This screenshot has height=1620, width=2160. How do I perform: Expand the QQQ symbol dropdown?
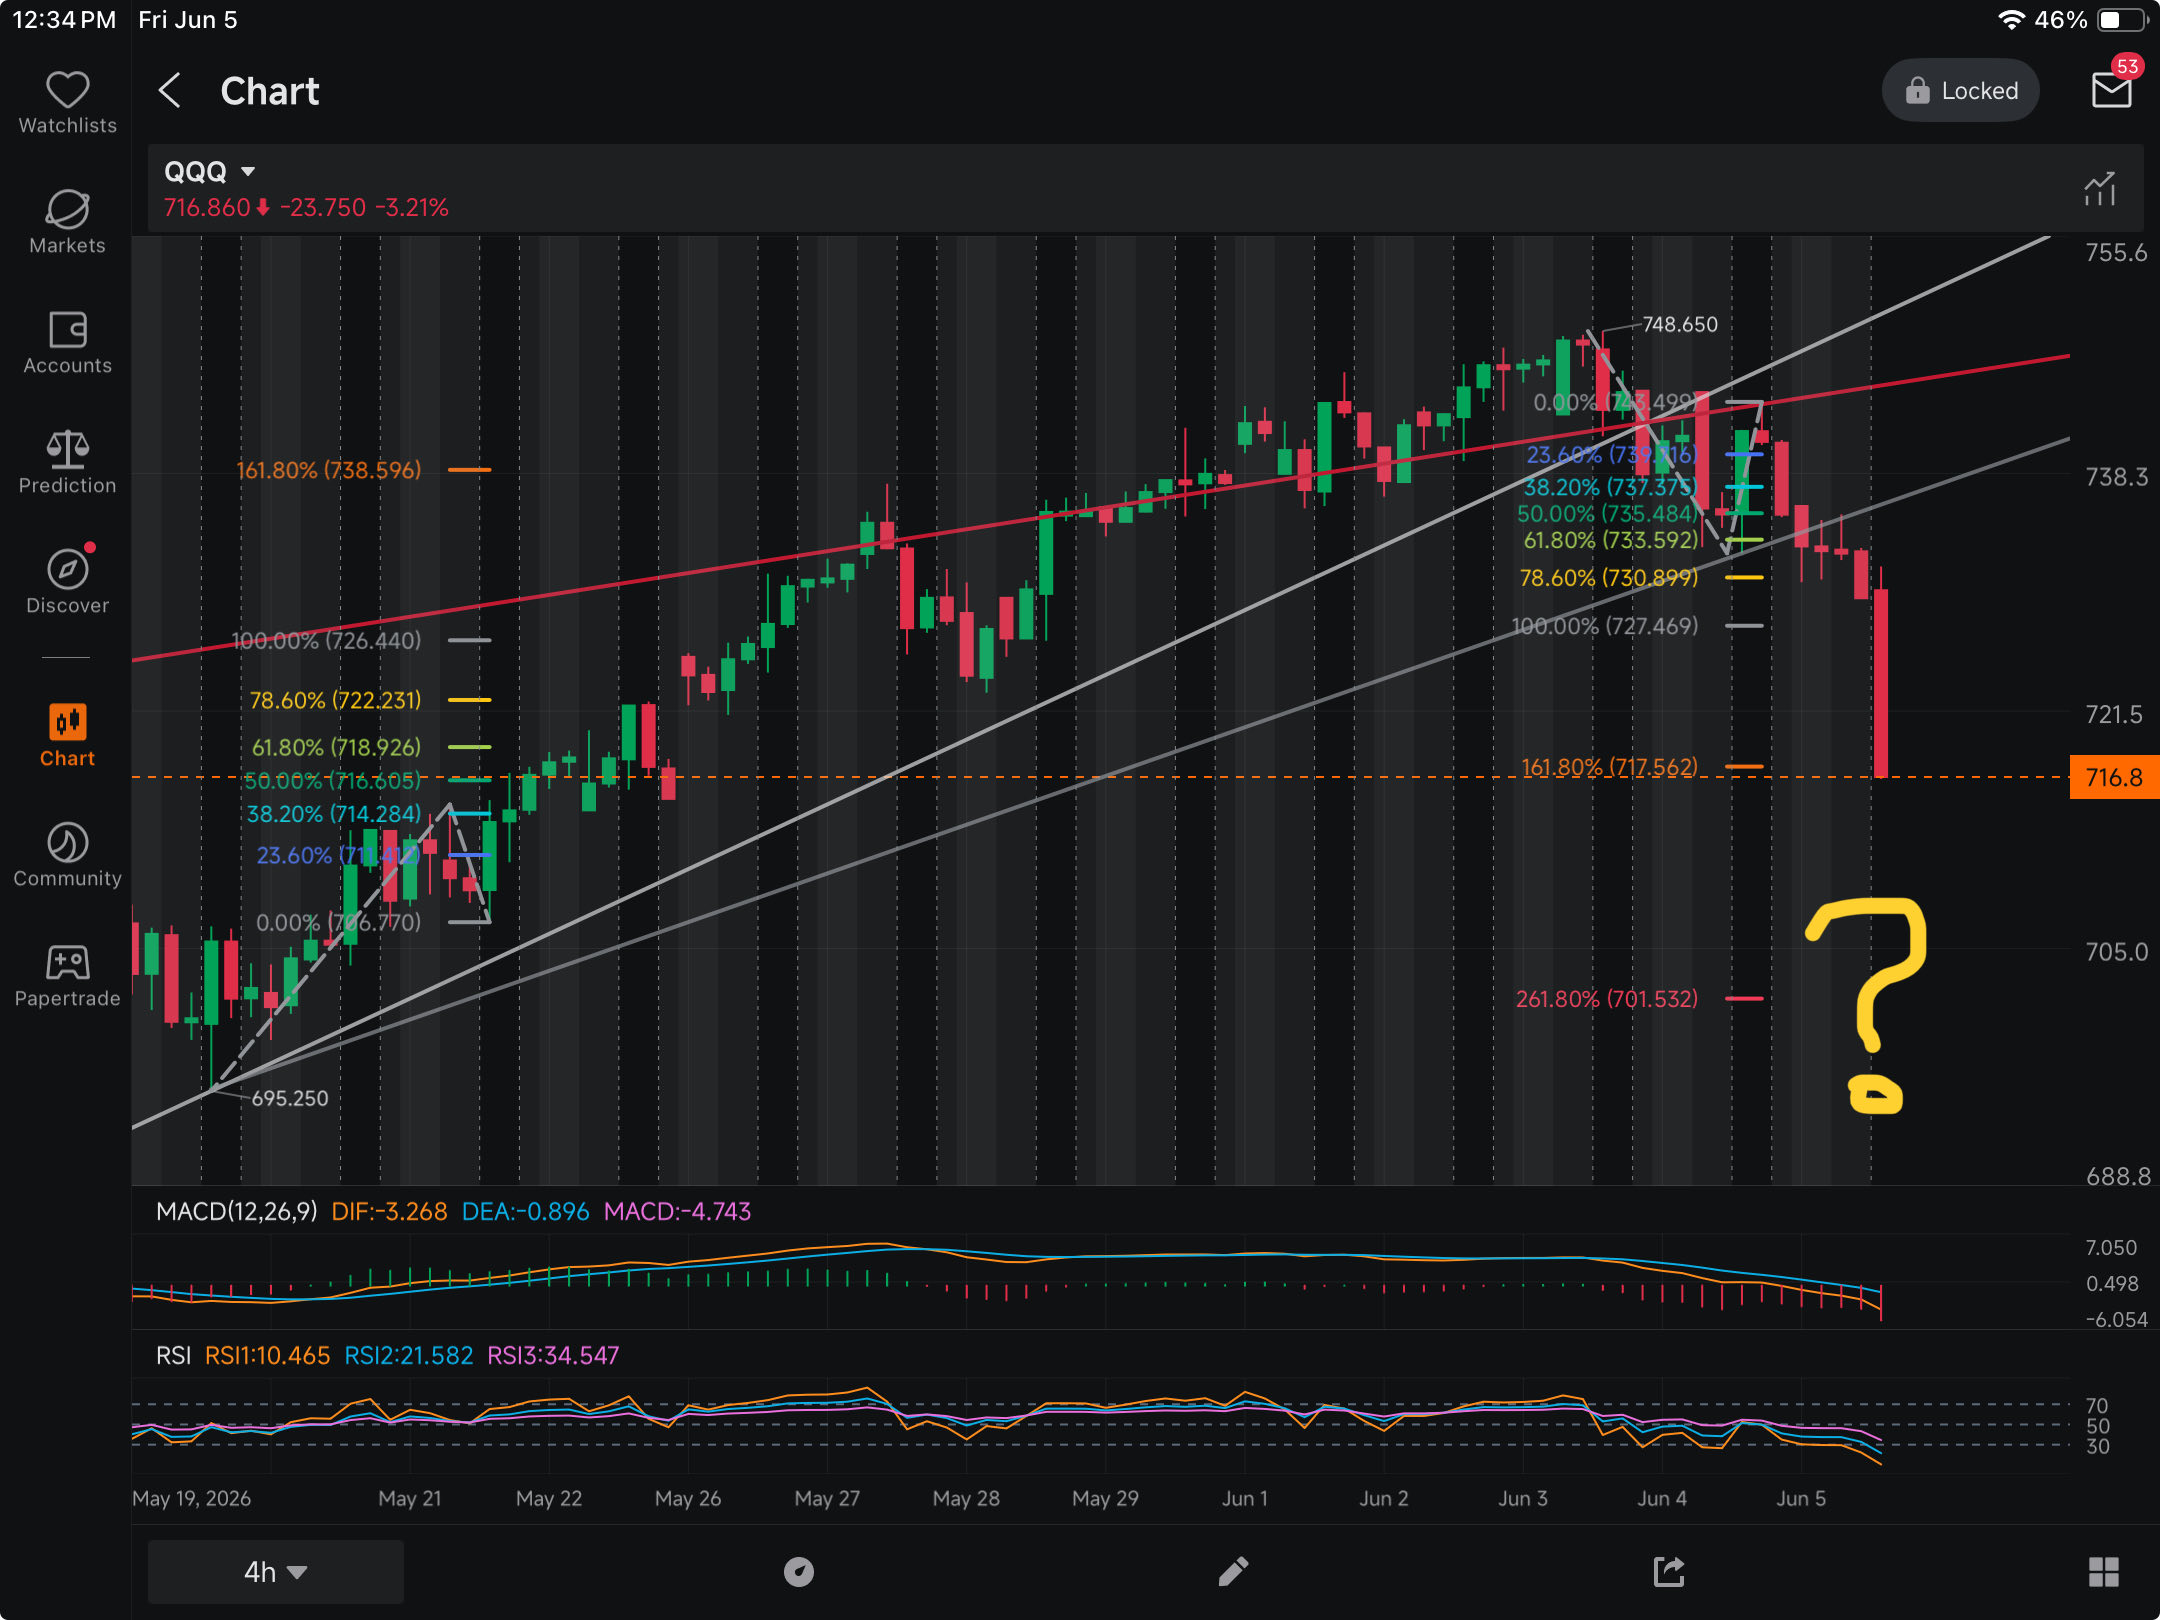(x=210, y=172)
